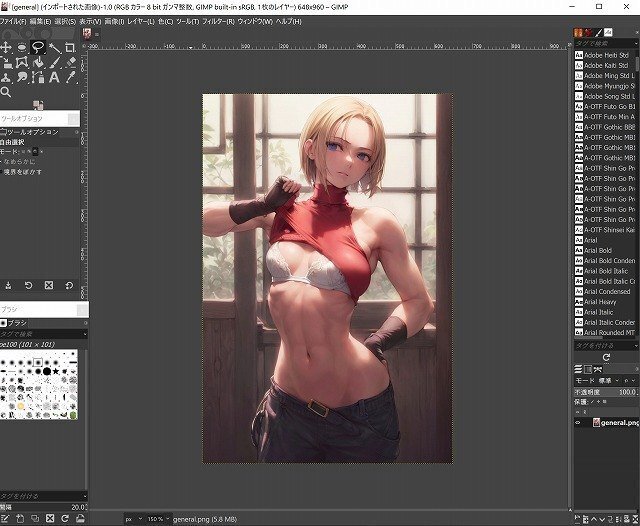This screenshot has width=640, height=526.
Task: Open the 150% zoom dropdown
Action: (x=158, y=519)
